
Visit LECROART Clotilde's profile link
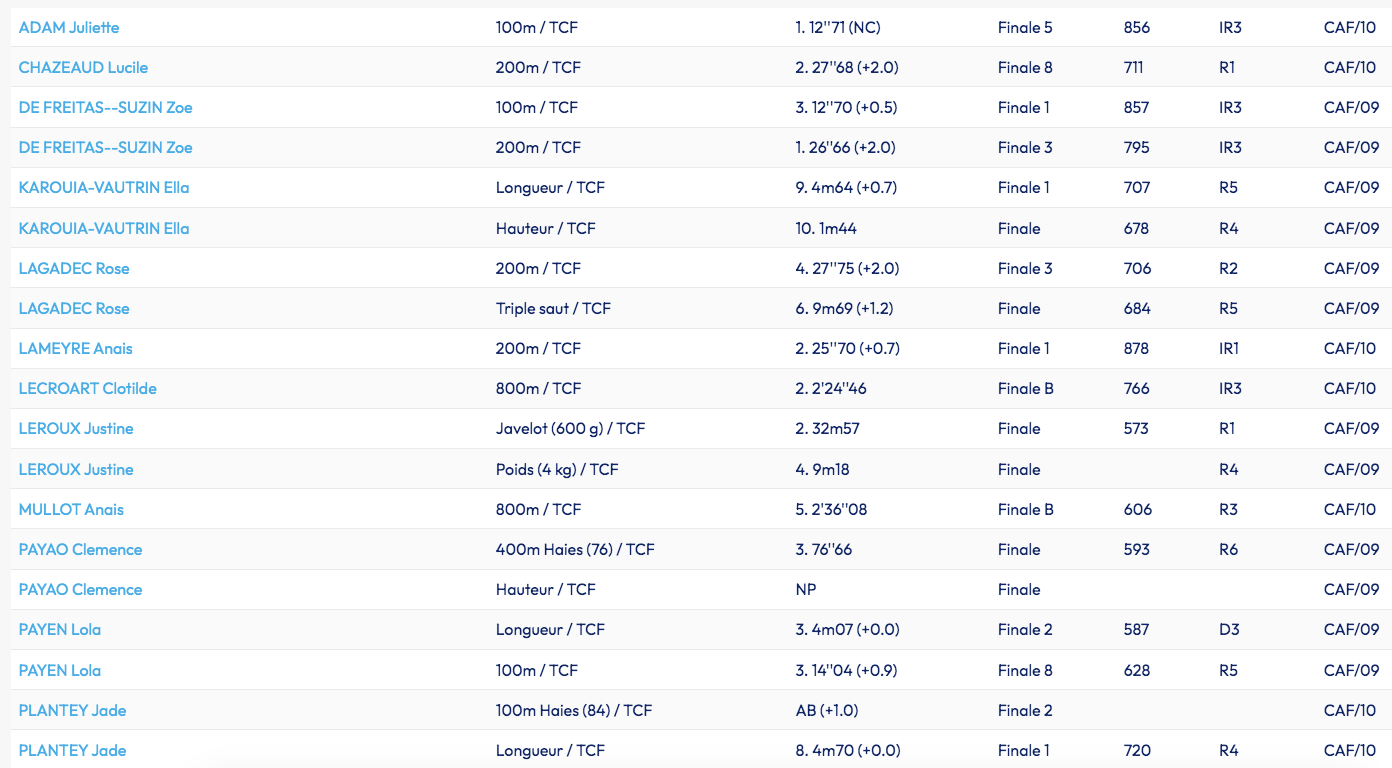tap(88, 388)
